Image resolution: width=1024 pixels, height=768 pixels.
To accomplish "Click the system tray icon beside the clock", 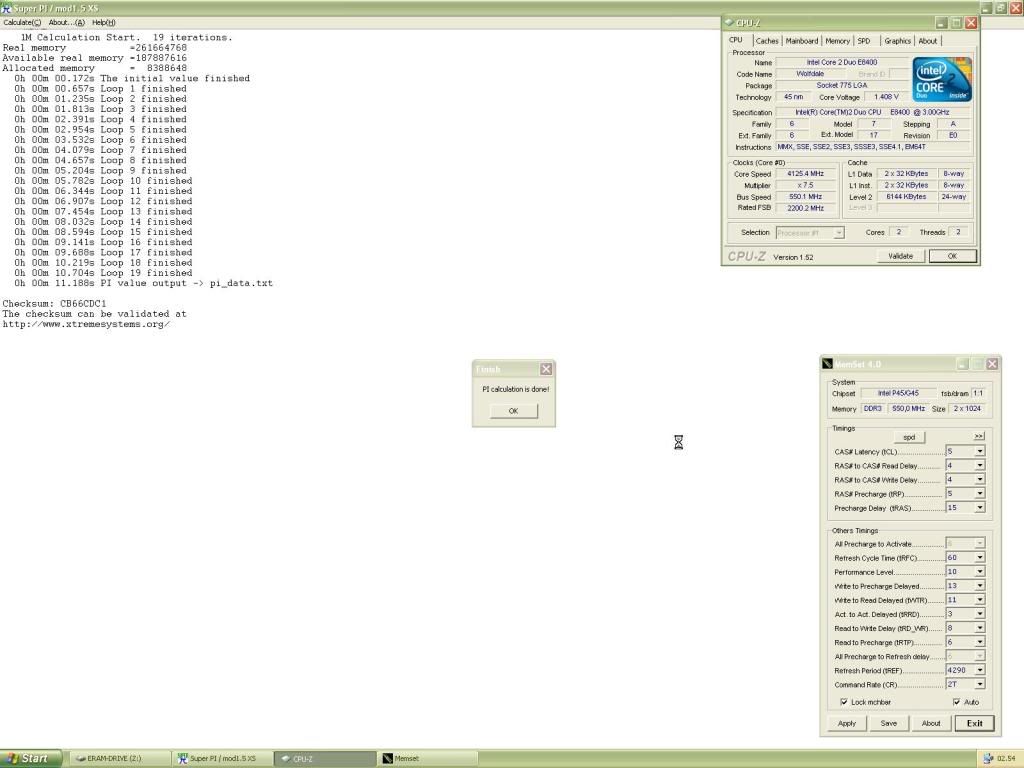I will [x=988, y=759].
